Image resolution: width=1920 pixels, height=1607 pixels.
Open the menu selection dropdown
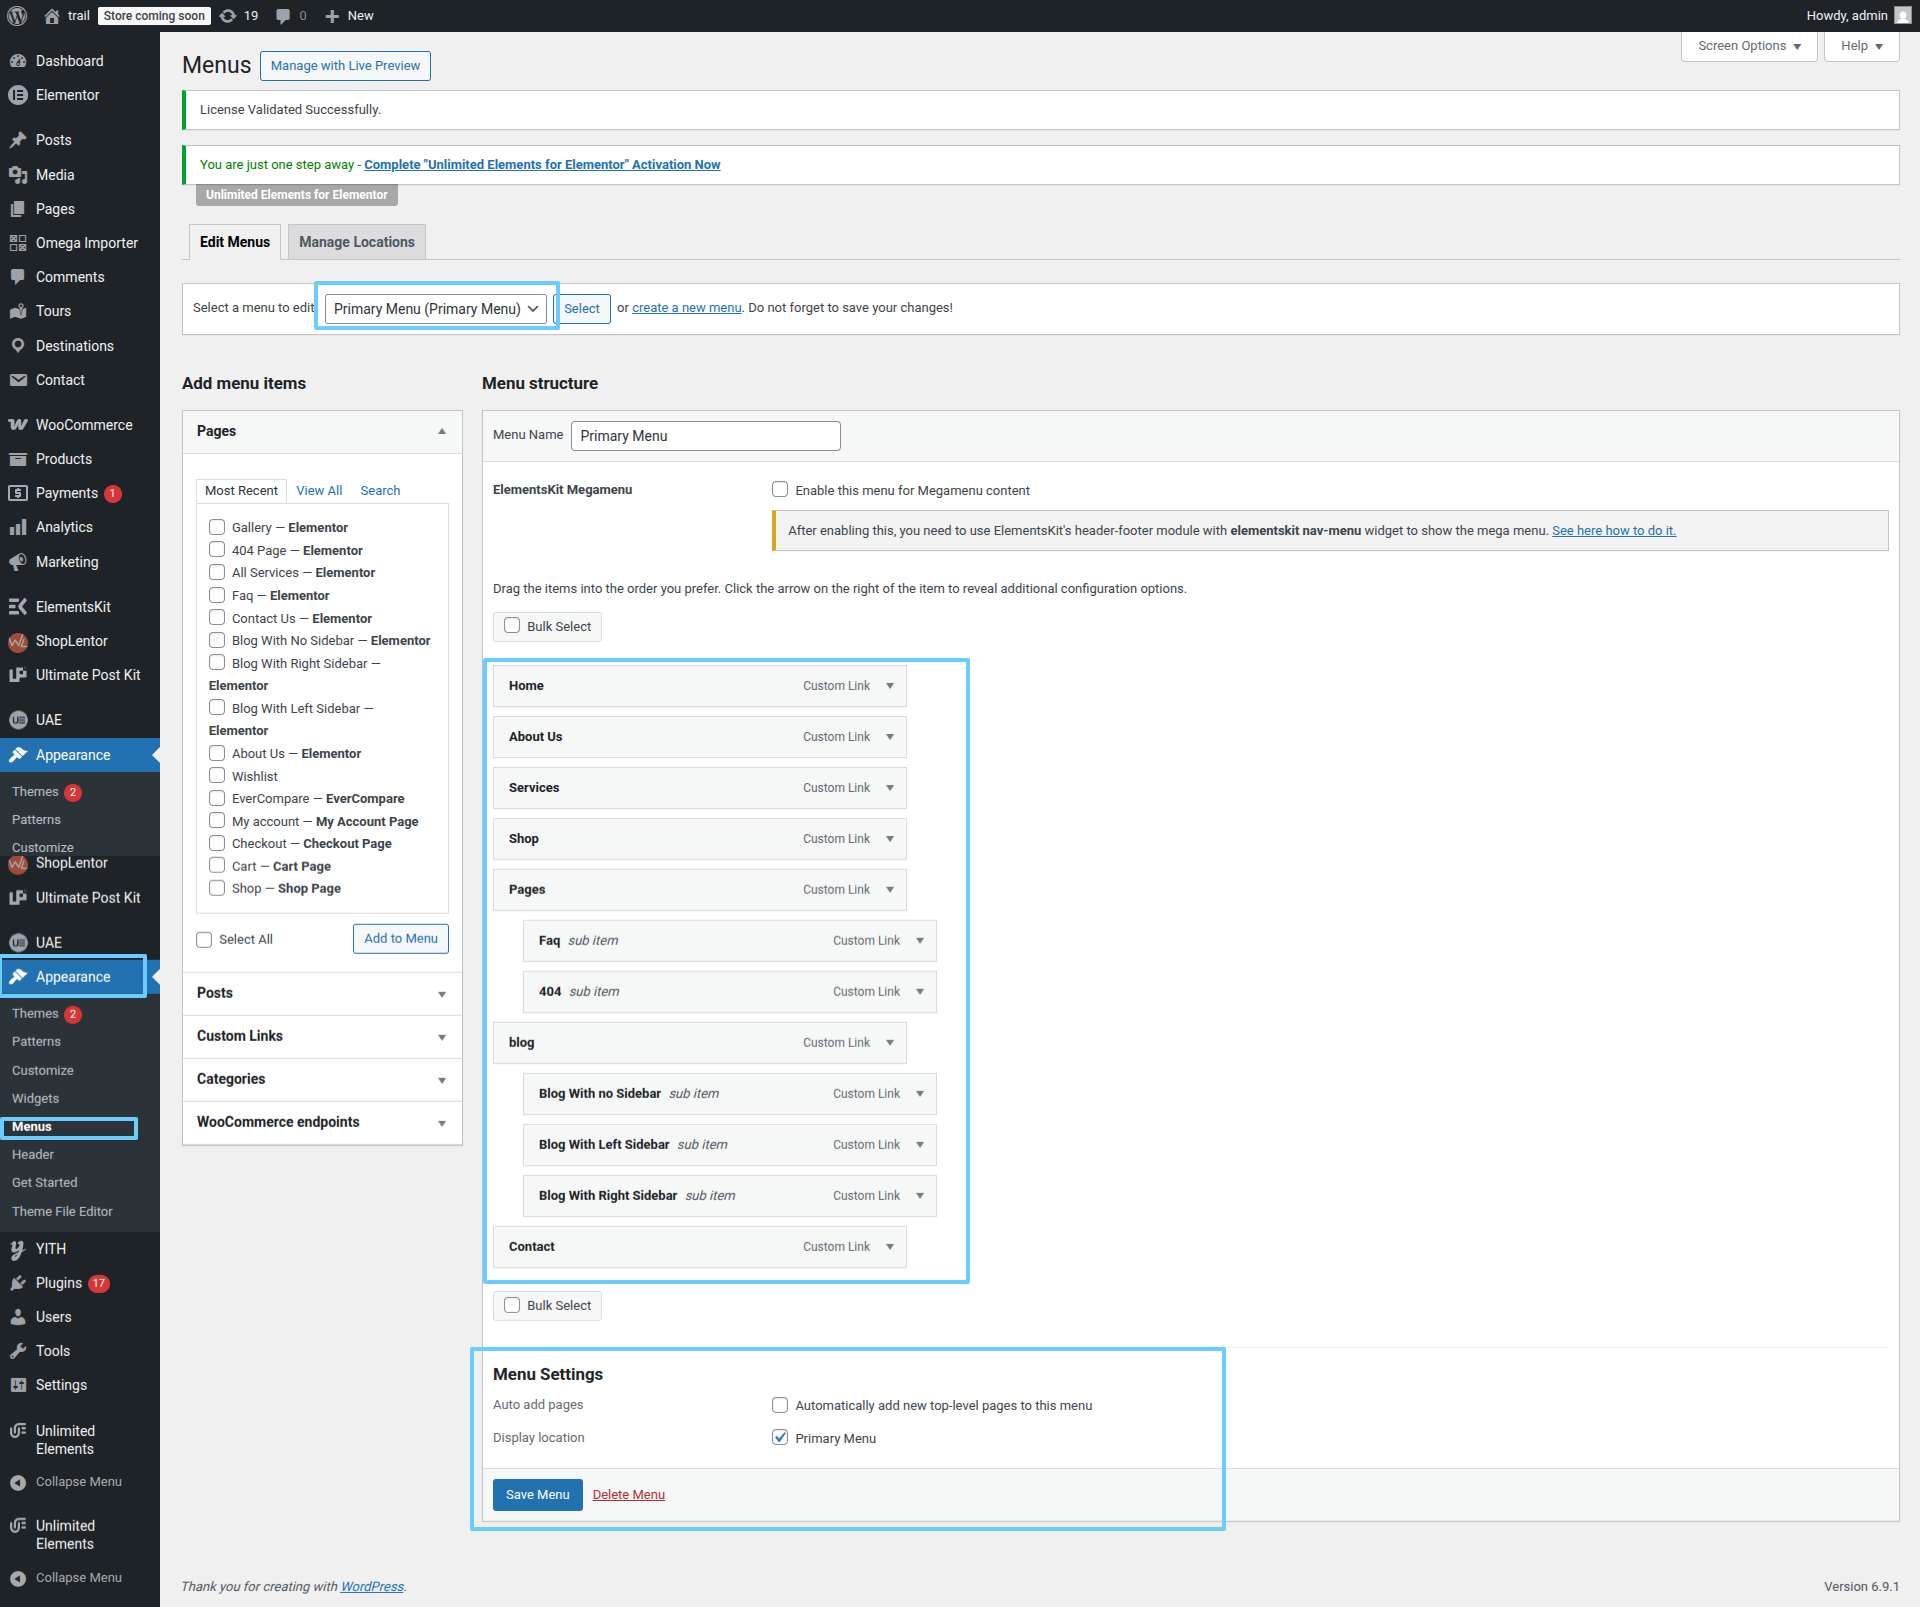(x=436, y=308)
